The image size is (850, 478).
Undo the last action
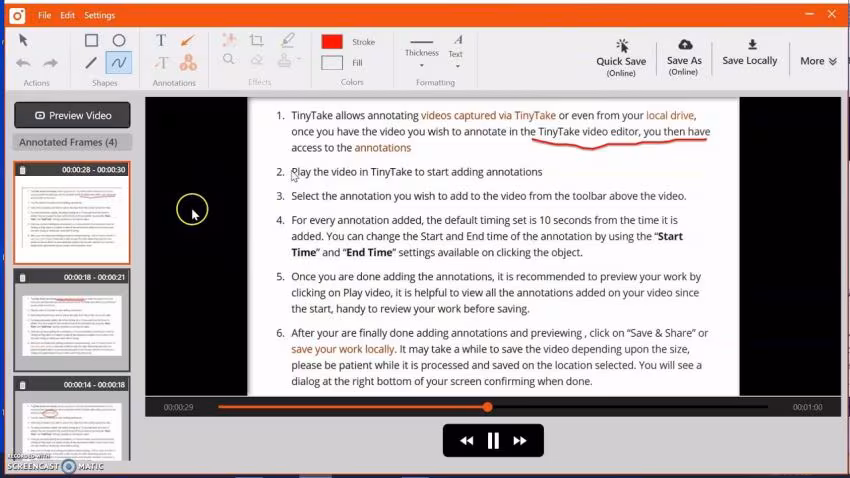23,63
